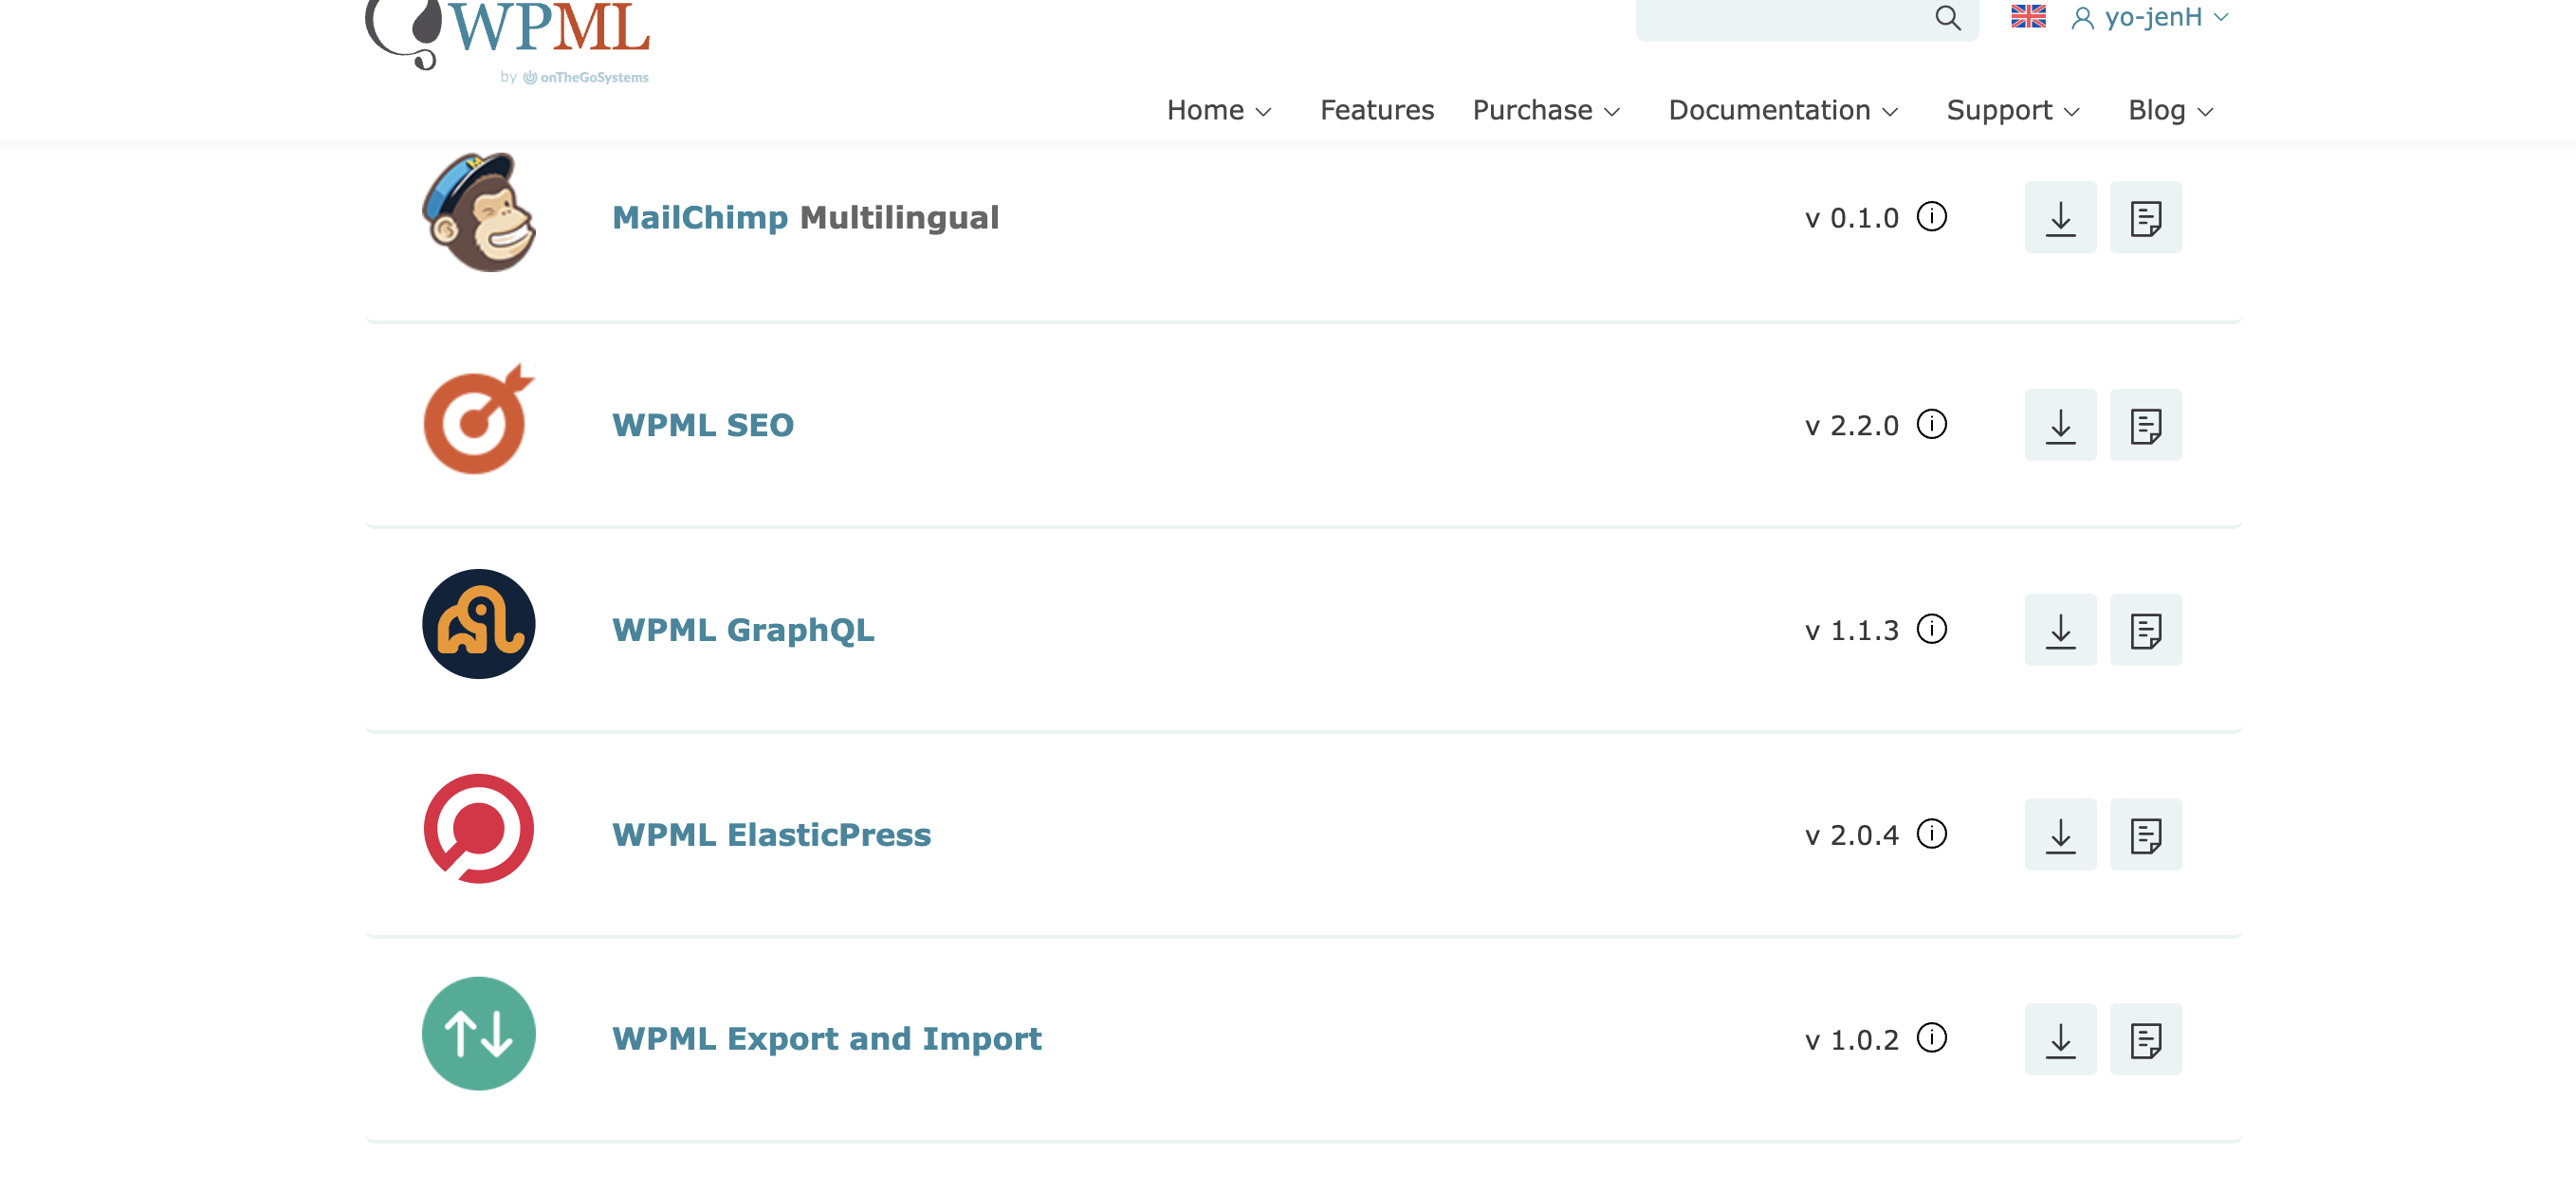Show version info for WPML Export and Import
Image resolution: width=2576 pixels, height=1191 pixels.
[x=1931, y=1038]
